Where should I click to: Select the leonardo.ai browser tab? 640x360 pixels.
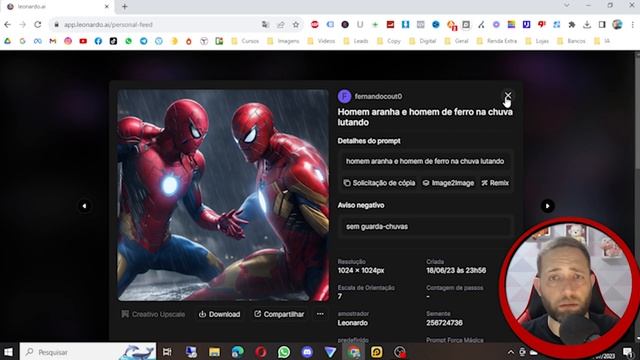pyautogui.click(x=58, y=7)
